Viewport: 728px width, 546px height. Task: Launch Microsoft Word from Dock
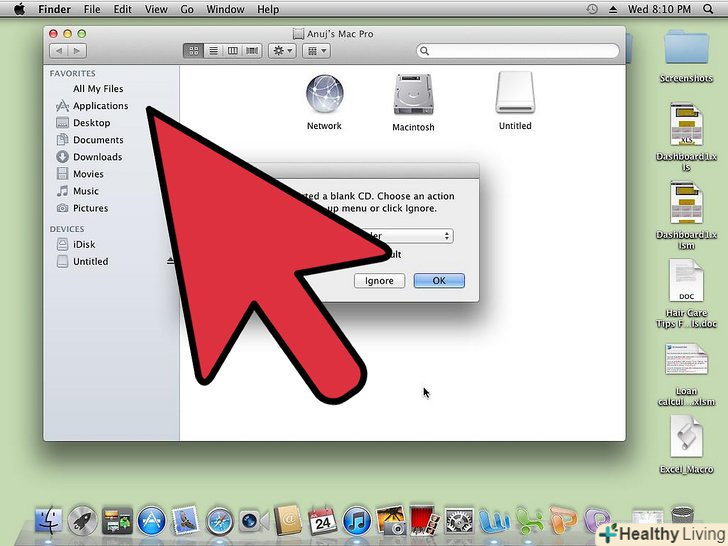[494, 520]
